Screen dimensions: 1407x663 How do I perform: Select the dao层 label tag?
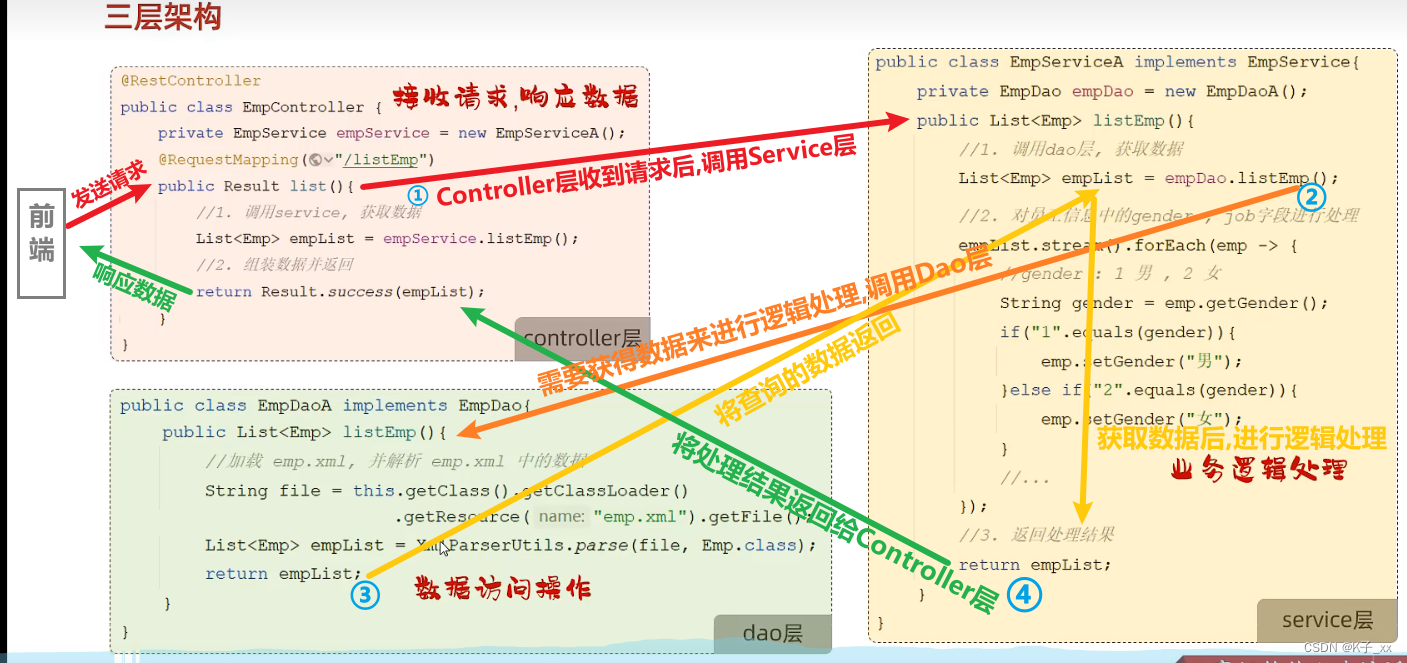[772, 633]
